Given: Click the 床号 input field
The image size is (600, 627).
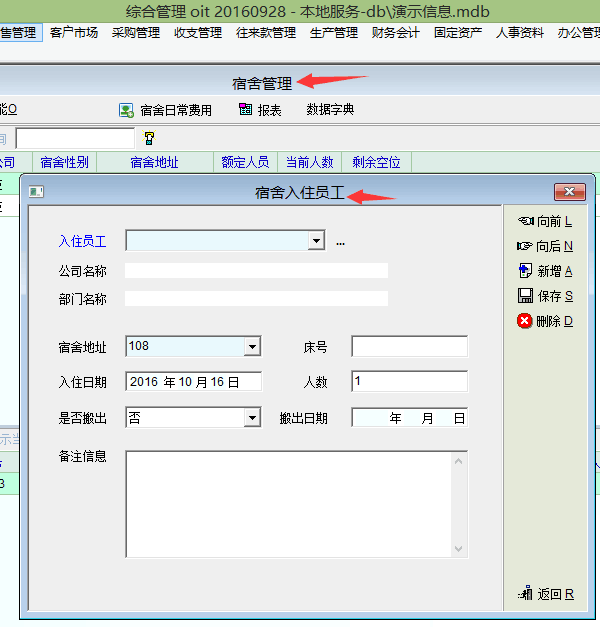Looking at the screenshot, I should 409,347.
